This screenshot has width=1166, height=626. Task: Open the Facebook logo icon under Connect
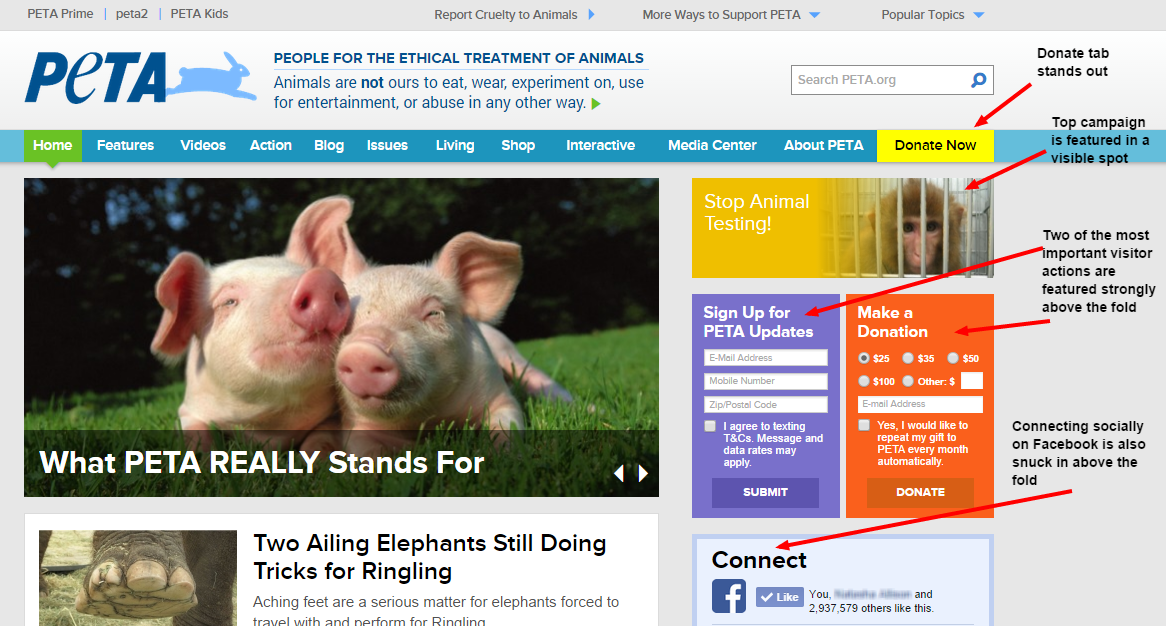729,596
